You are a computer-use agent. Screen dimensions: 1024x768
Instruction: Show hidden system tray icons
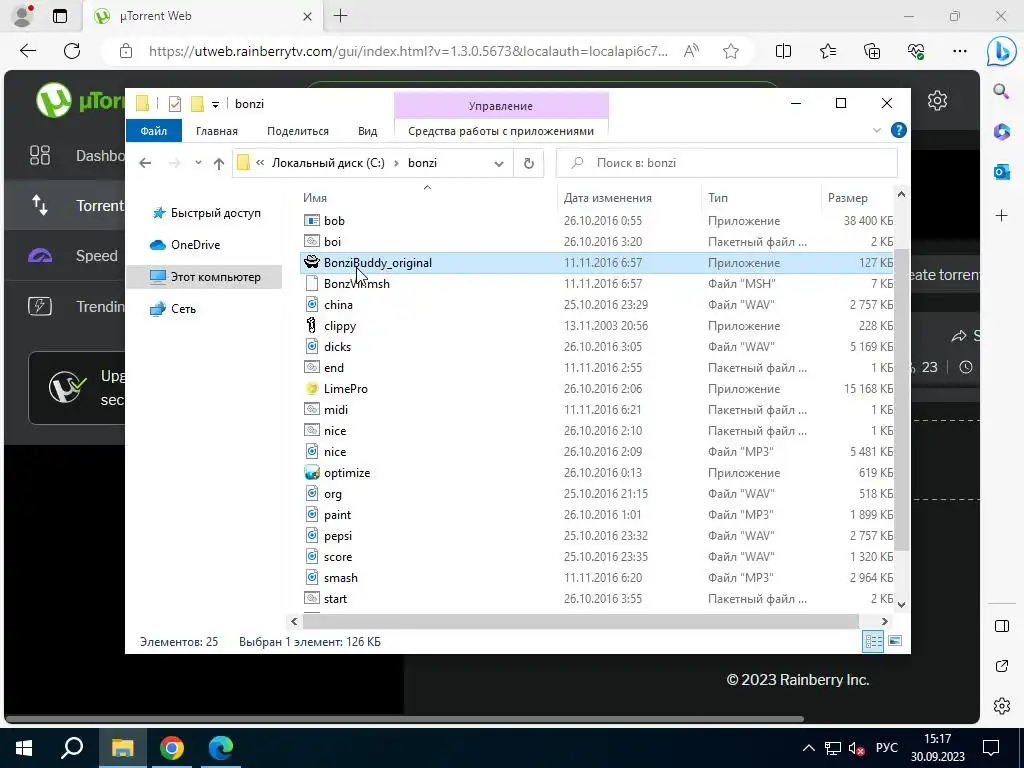(808, 748)
